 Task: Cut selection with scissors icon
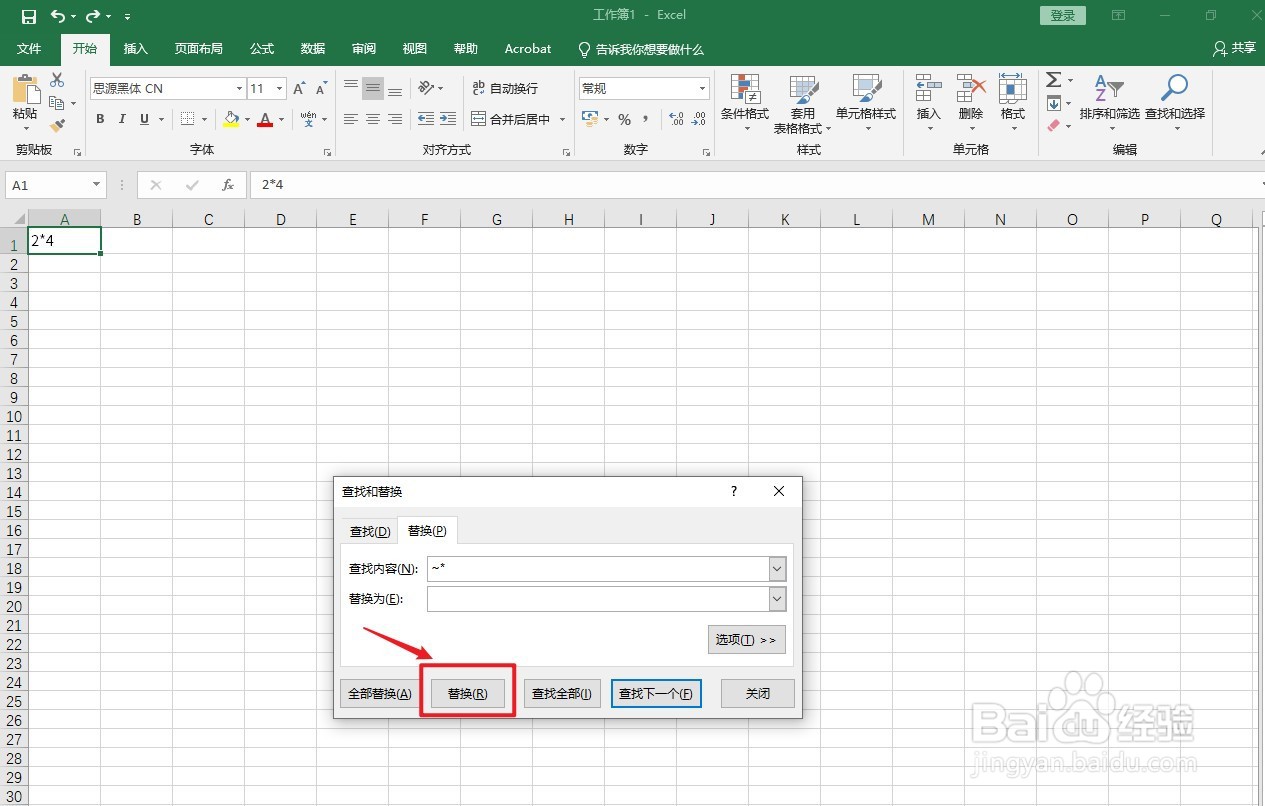(x=57, y=80)
